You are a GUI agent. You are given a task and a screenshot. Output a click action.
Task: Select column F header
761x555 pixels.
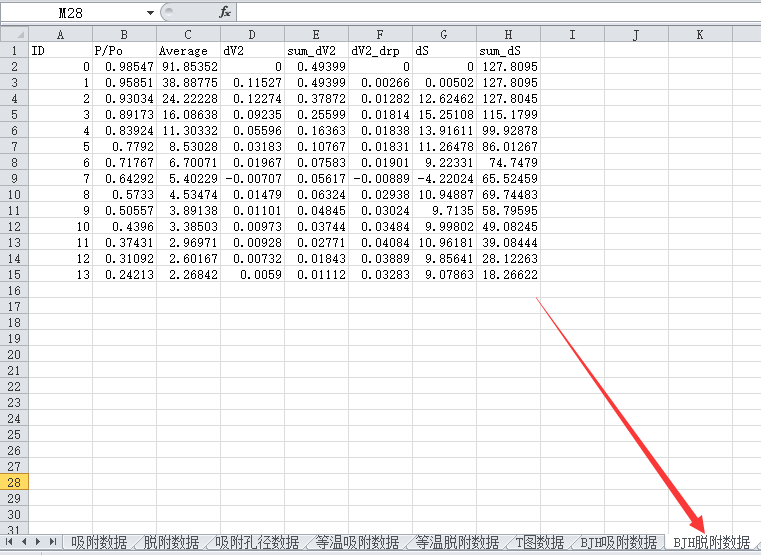(x=380, y=34)
